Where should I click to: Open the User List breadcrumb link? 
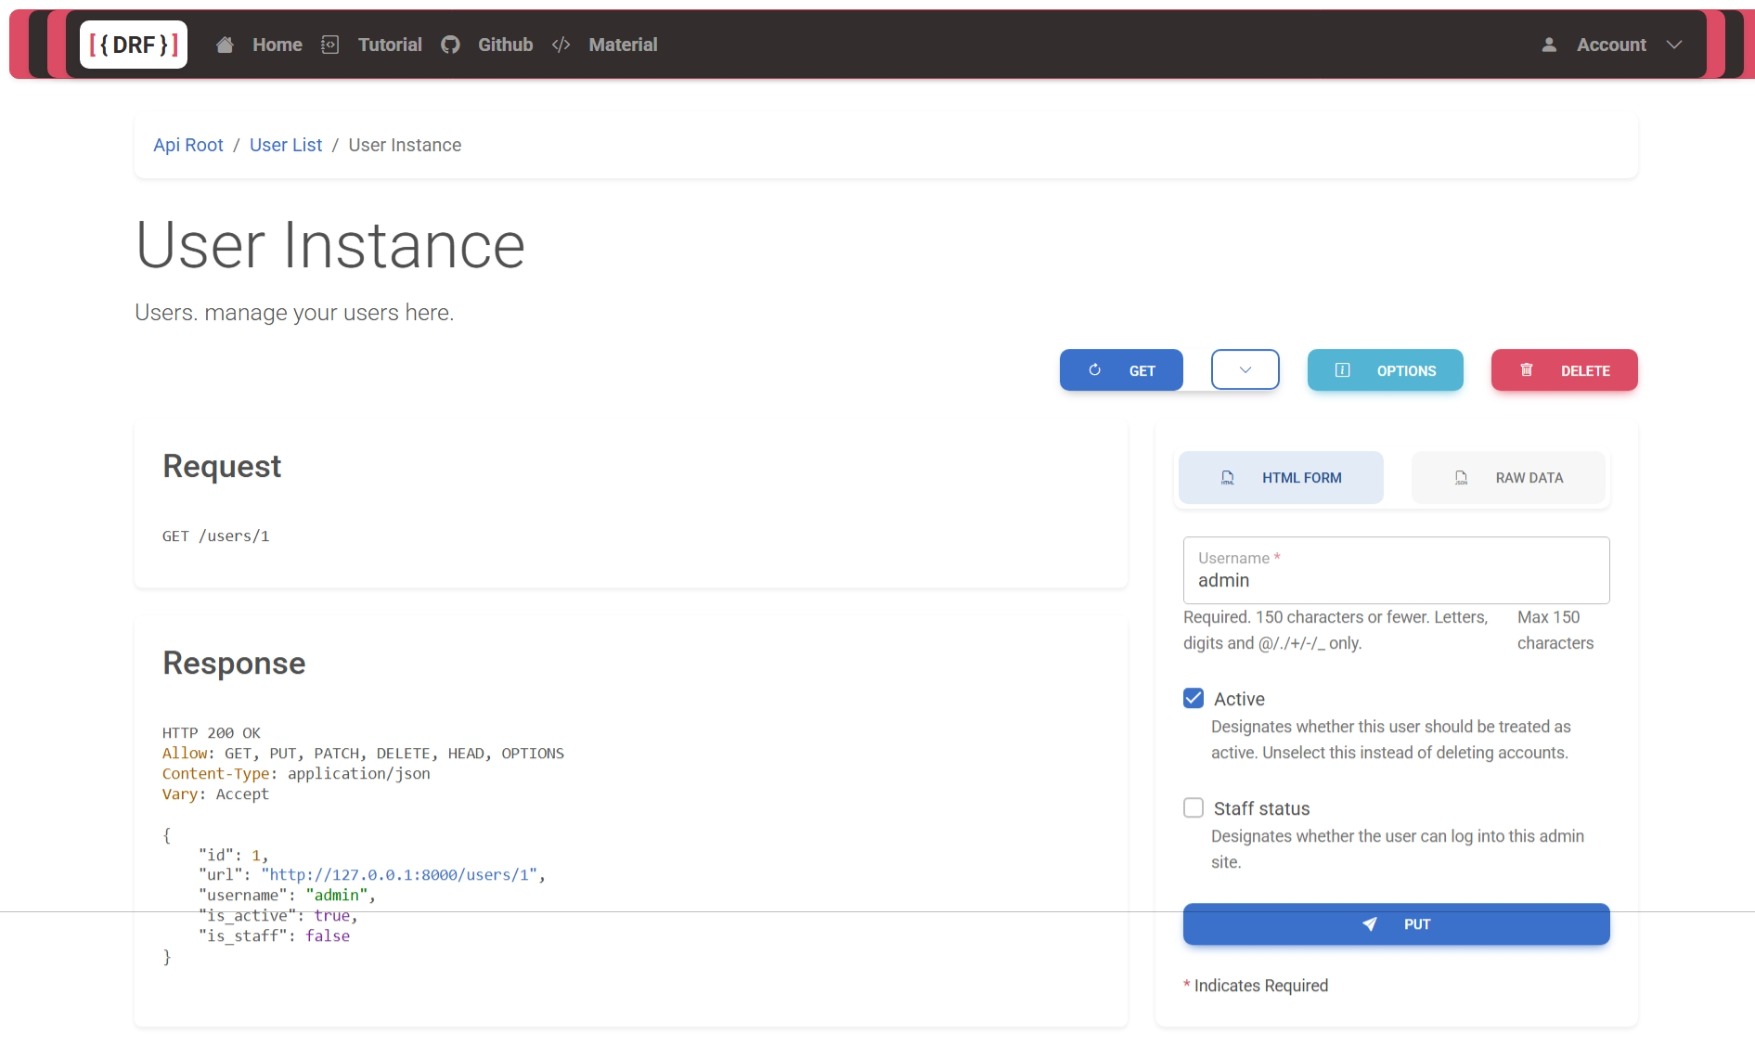tap(285, 145)
